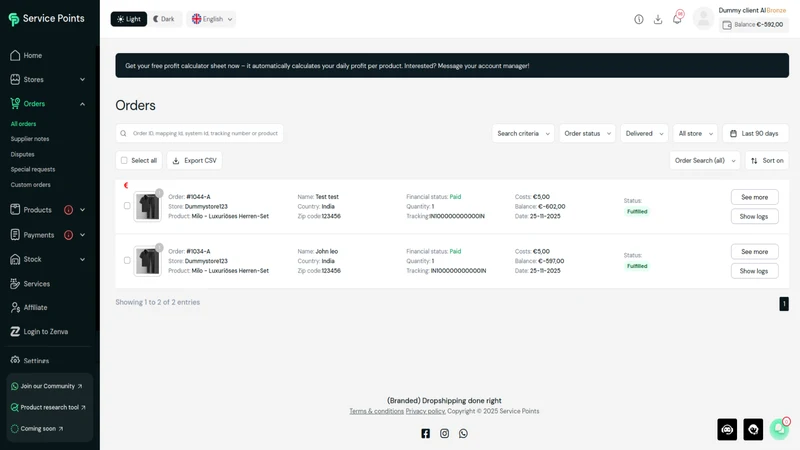Click product thumbnail of order #1044-A
Screen dimensions: 800x450
pyautogui.click(x=147, y=207)
